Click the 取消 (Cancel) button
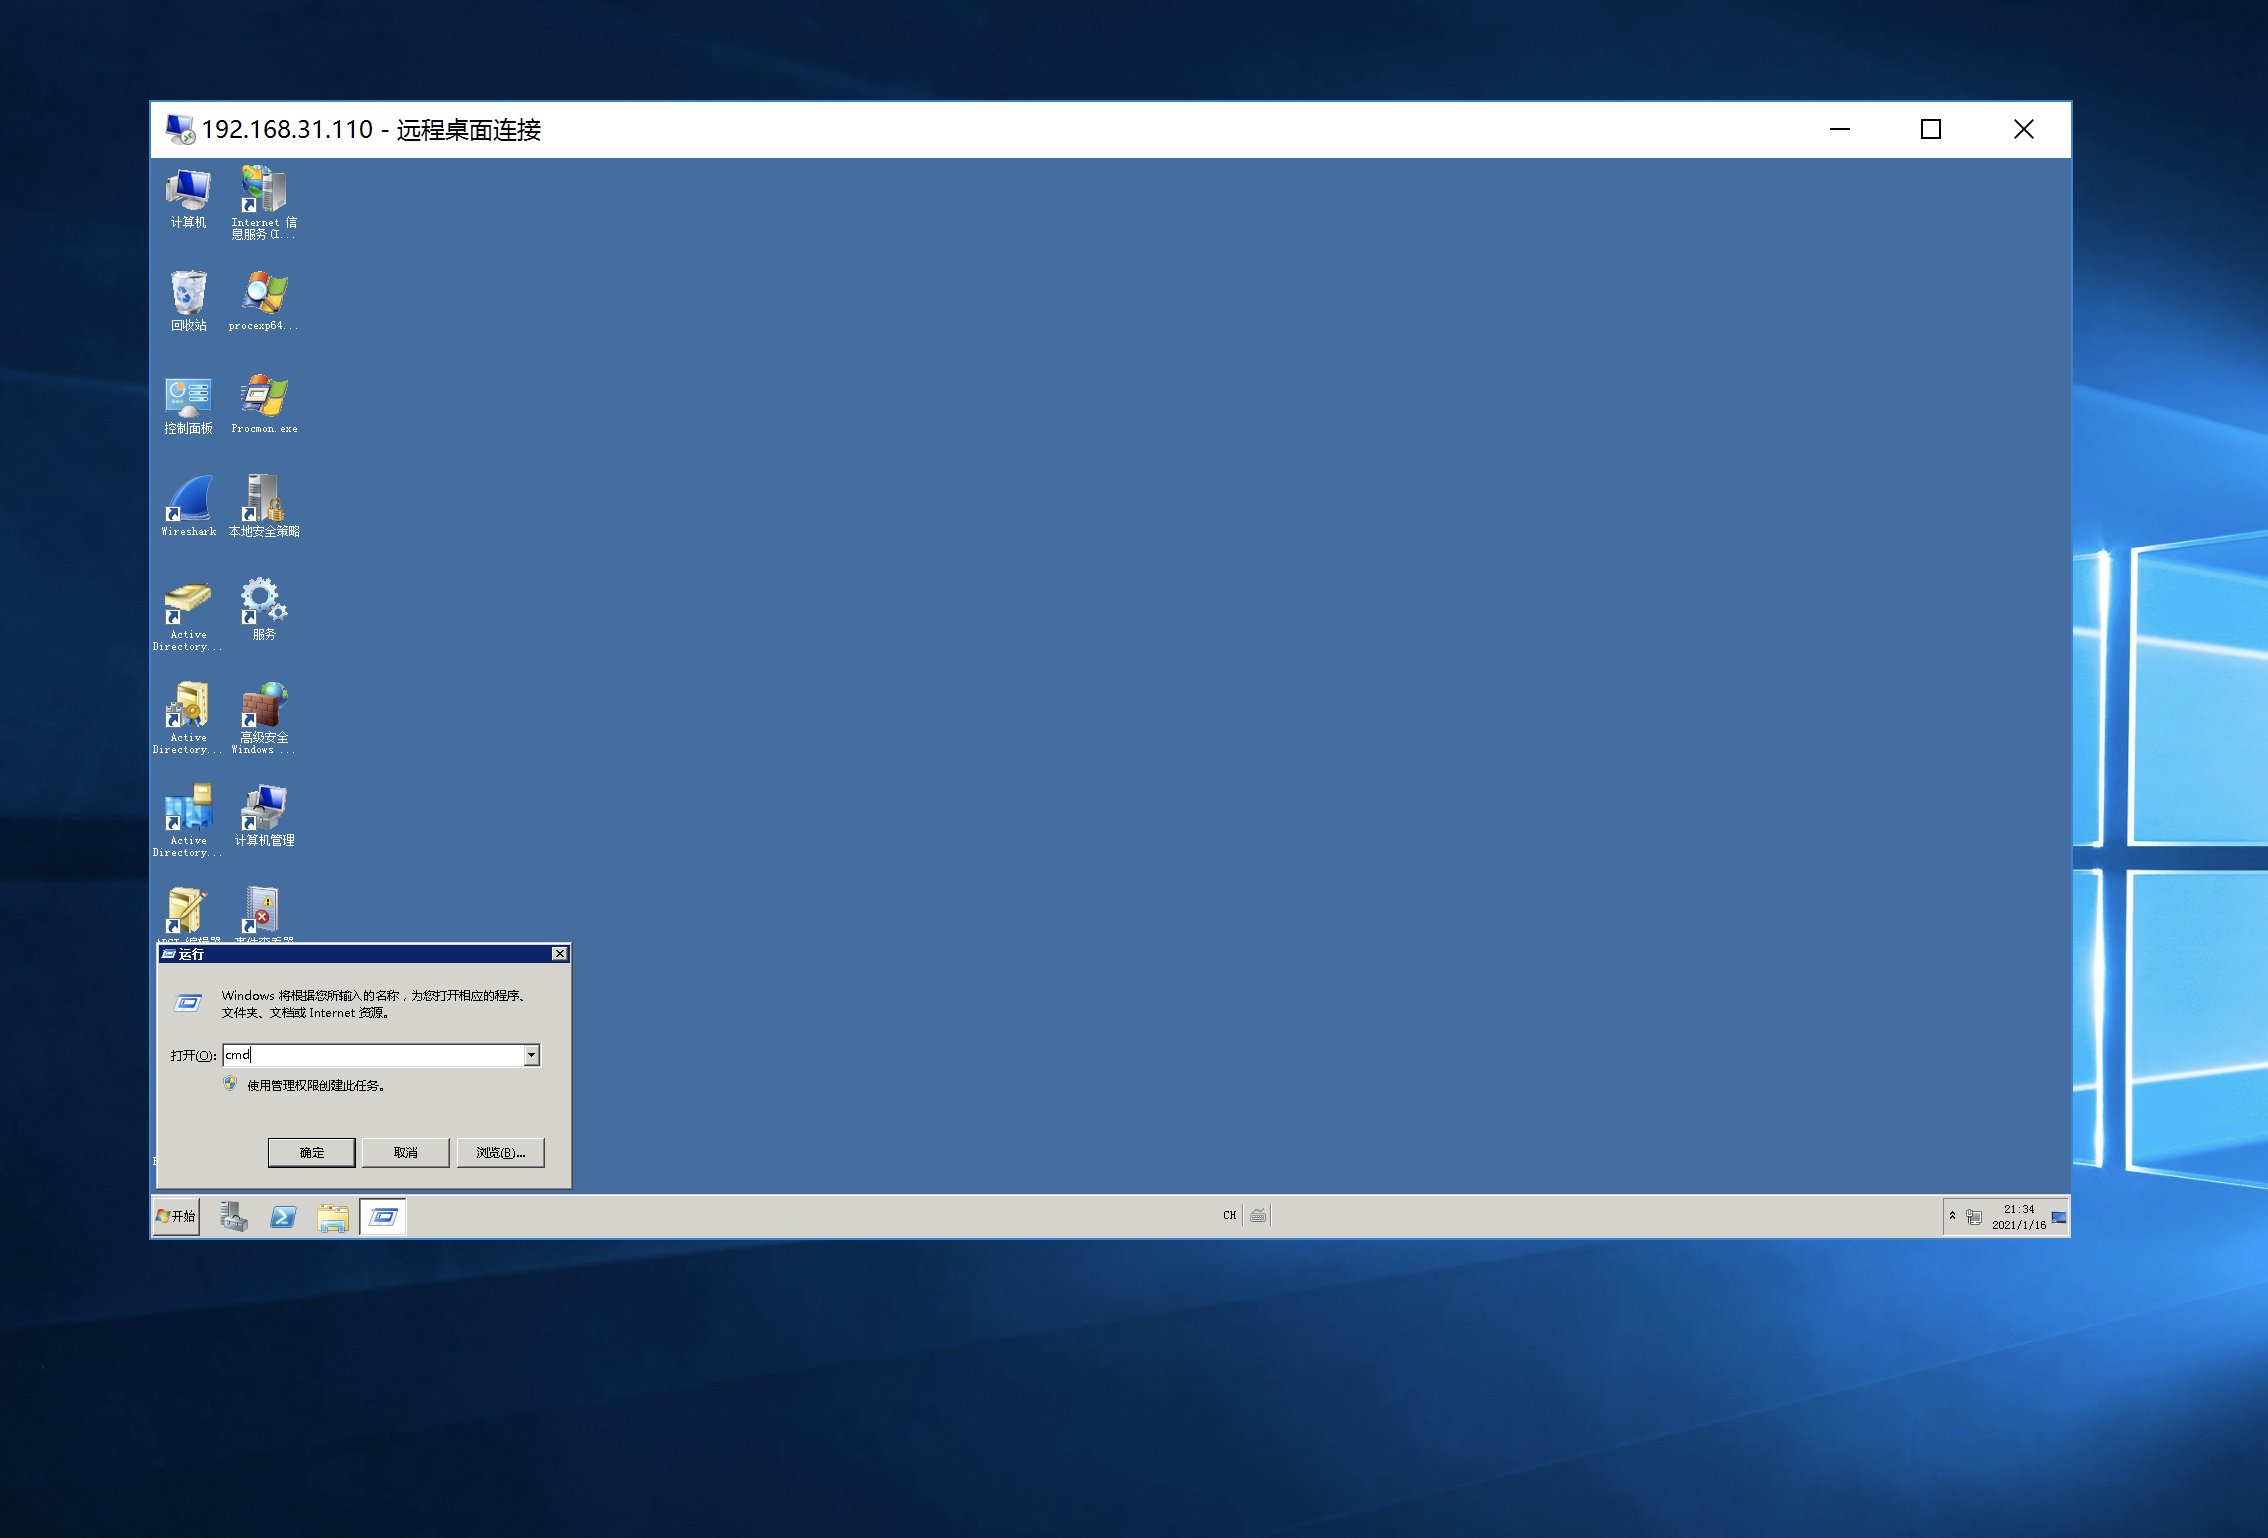This screenshot has height=1538, width=2268. pos(405,1152)
